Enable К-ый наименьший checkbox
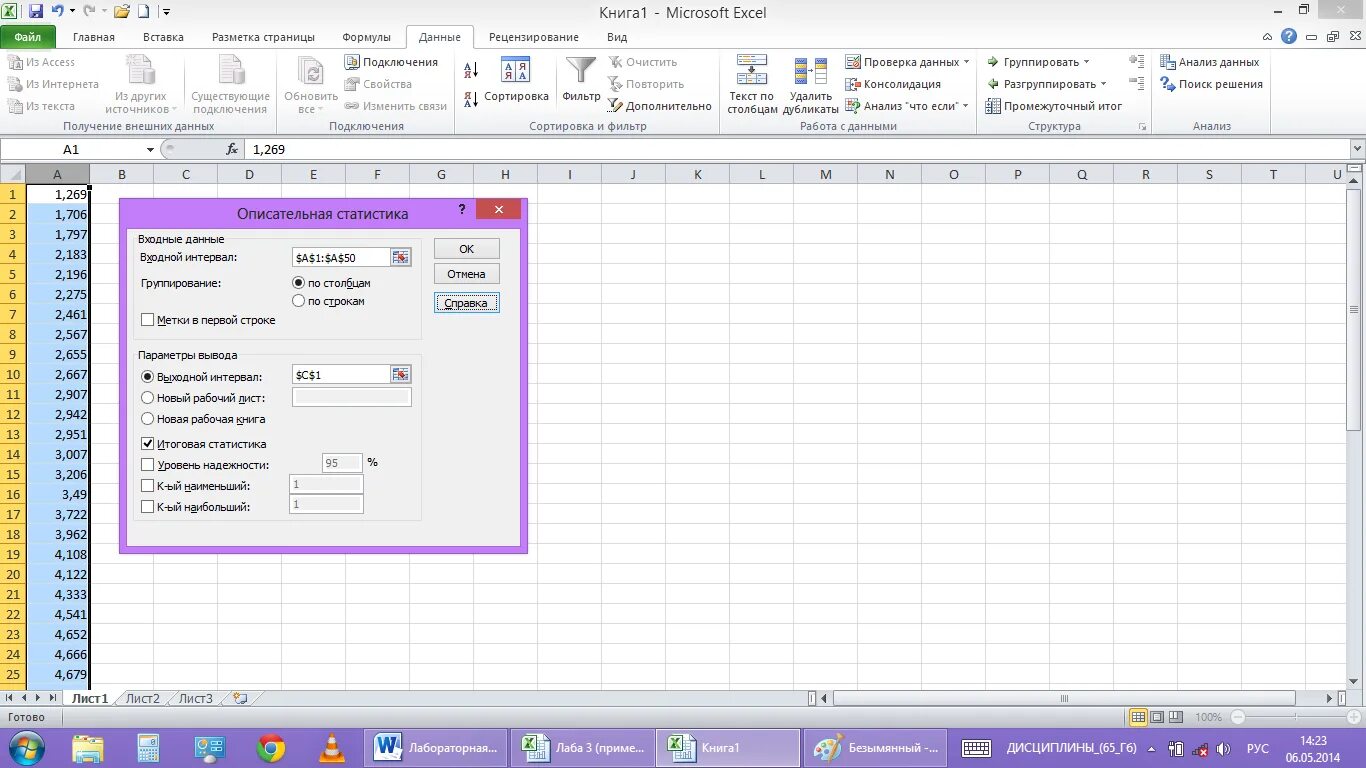Image resolution: width=1366 pixels, height=768 pixels. pos(148,486)
